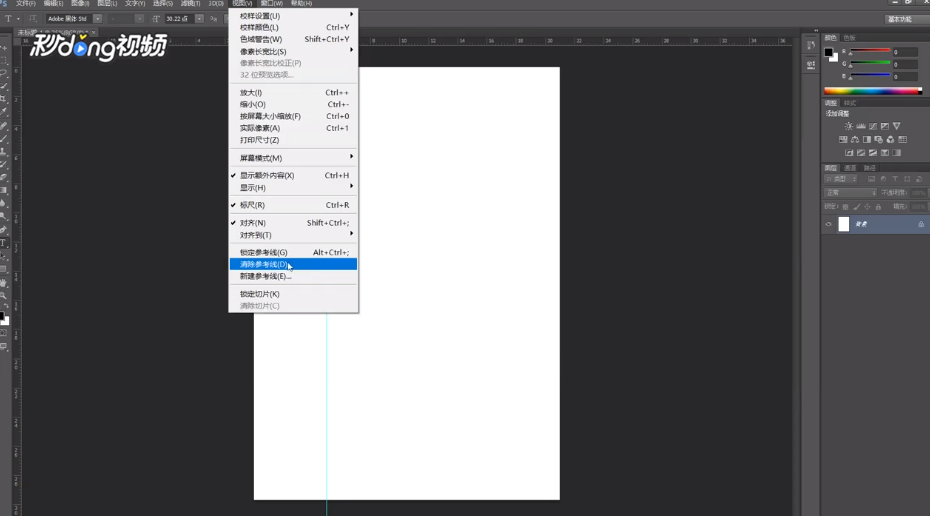Choose 实际像素(A) menu item
Screen dimensions: 930x516
tap(293, 128)
